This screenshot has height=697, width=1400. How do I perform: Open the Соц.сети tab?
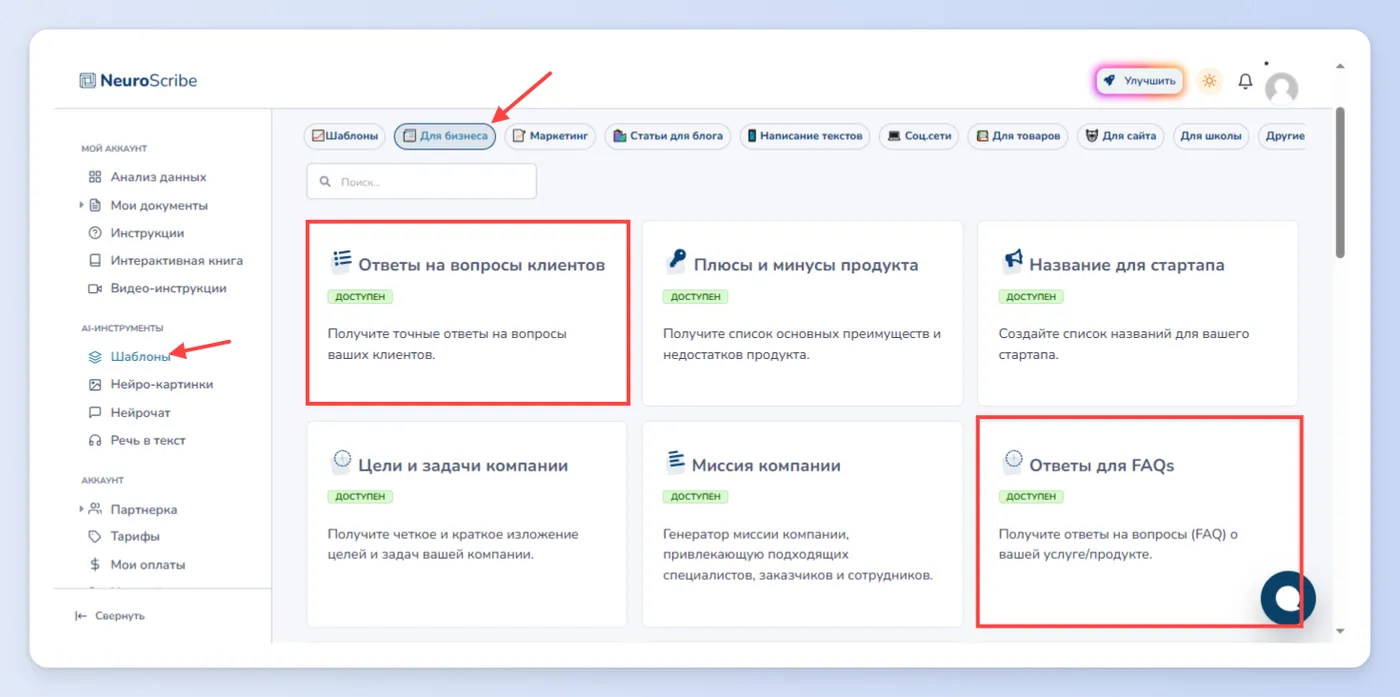pyautogui.click(x=919, y=136)
